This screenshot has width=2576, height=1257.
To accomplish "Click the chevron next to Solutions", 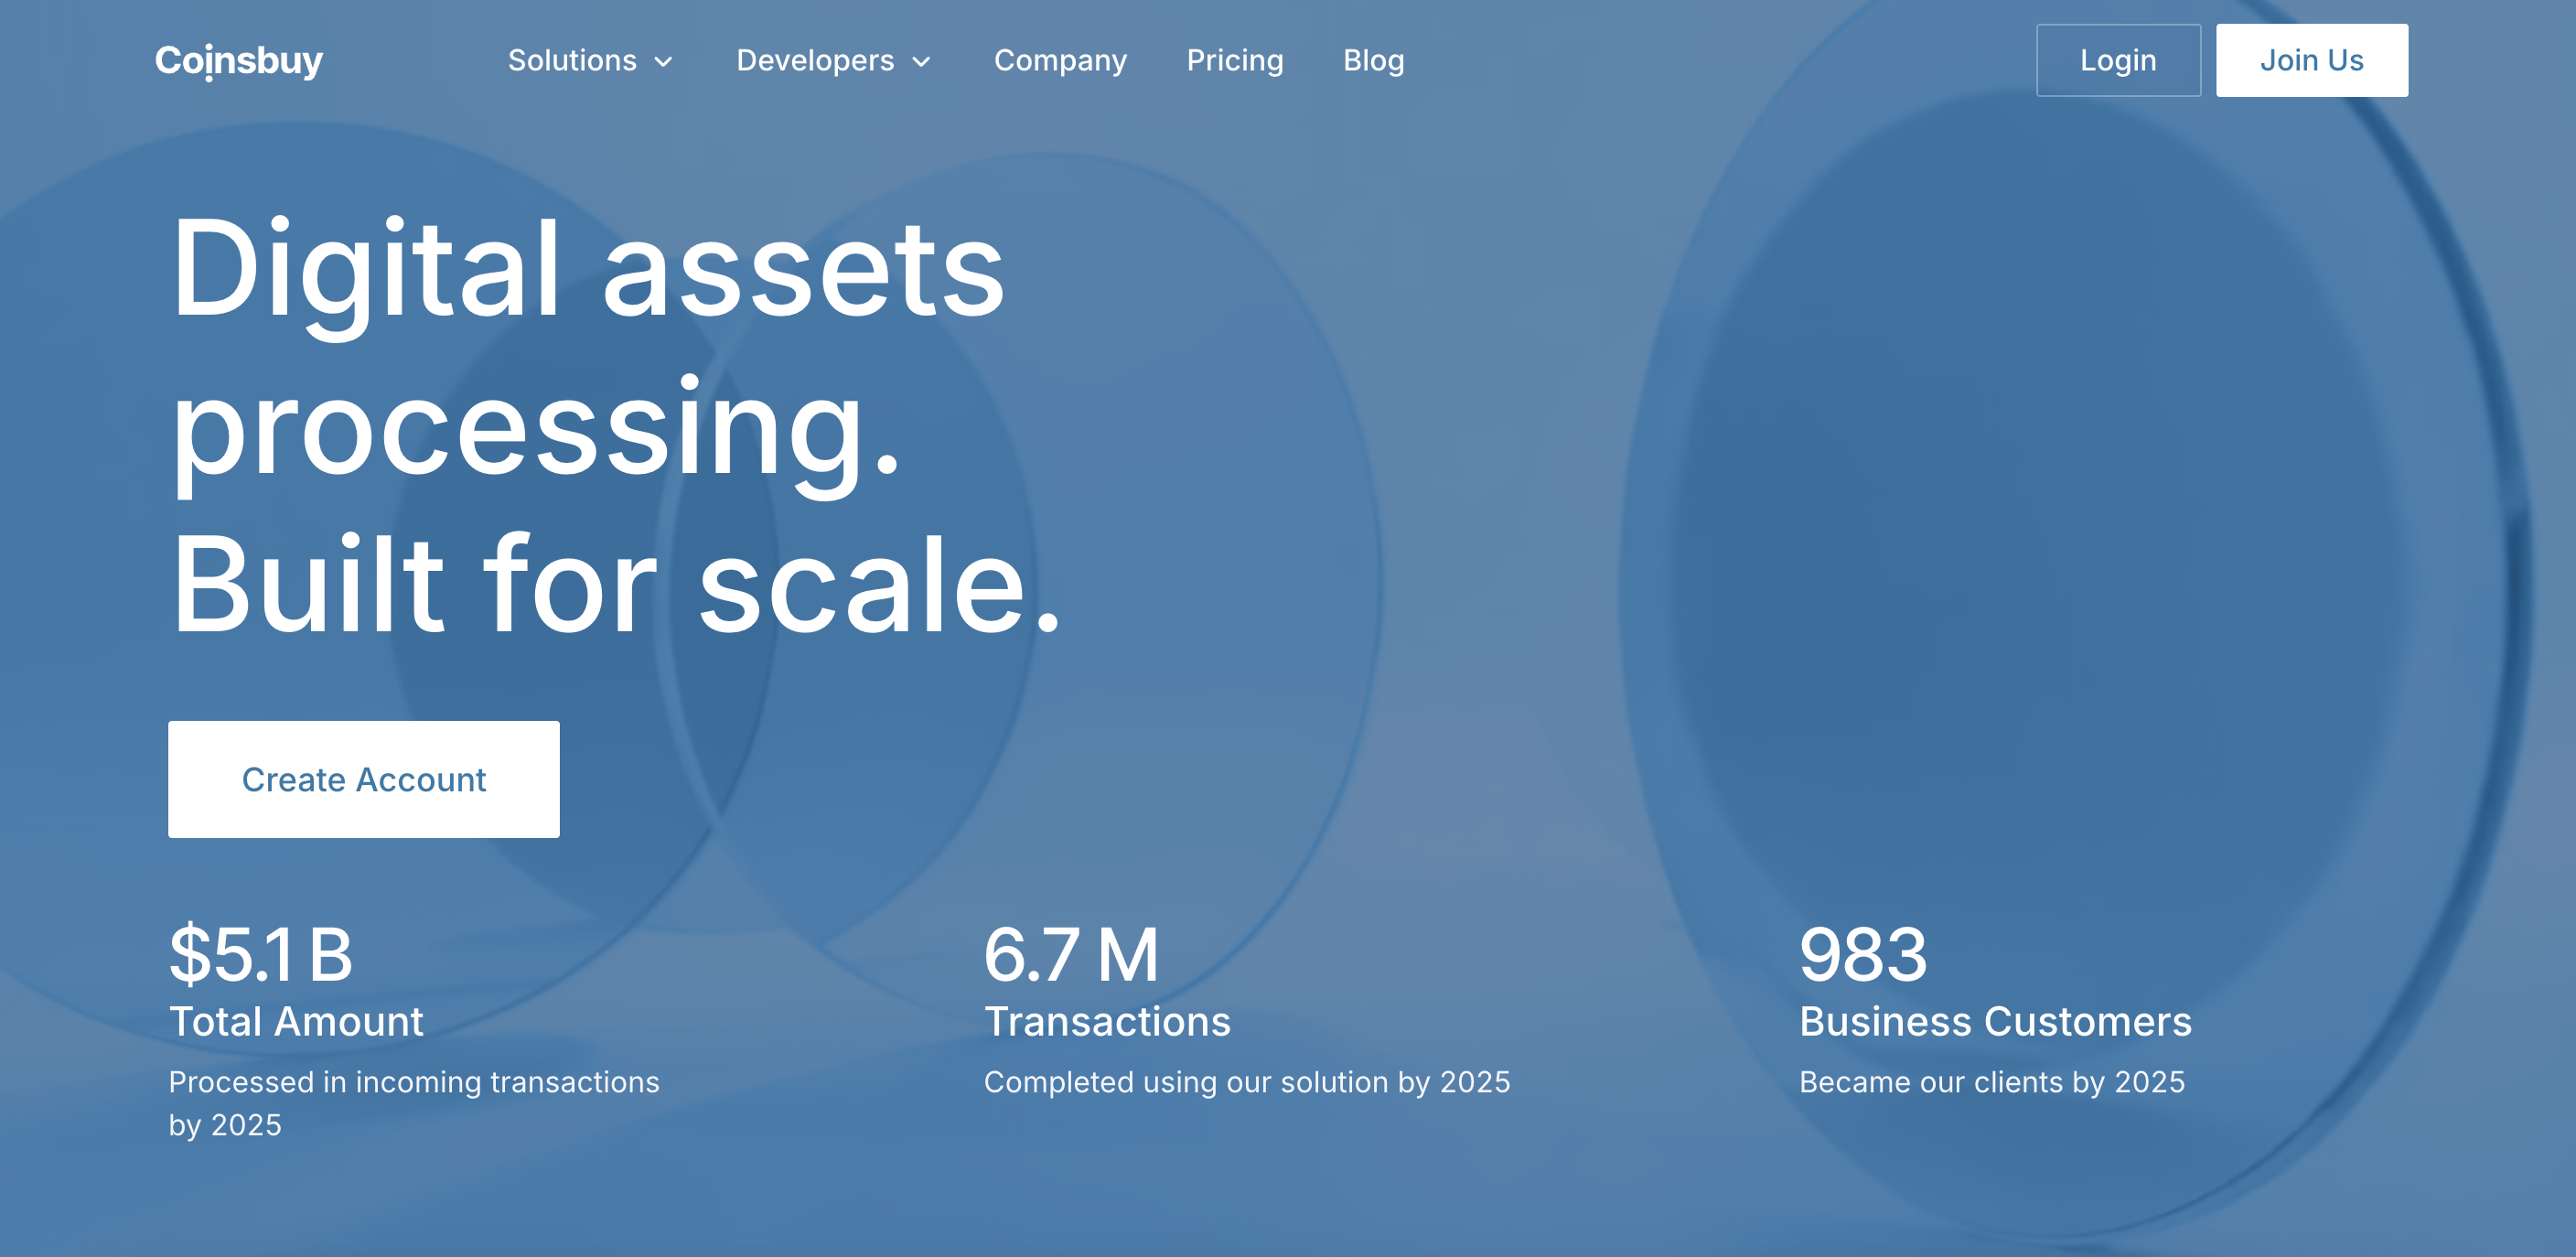I will pyautogui.click(x=664, y=62).
